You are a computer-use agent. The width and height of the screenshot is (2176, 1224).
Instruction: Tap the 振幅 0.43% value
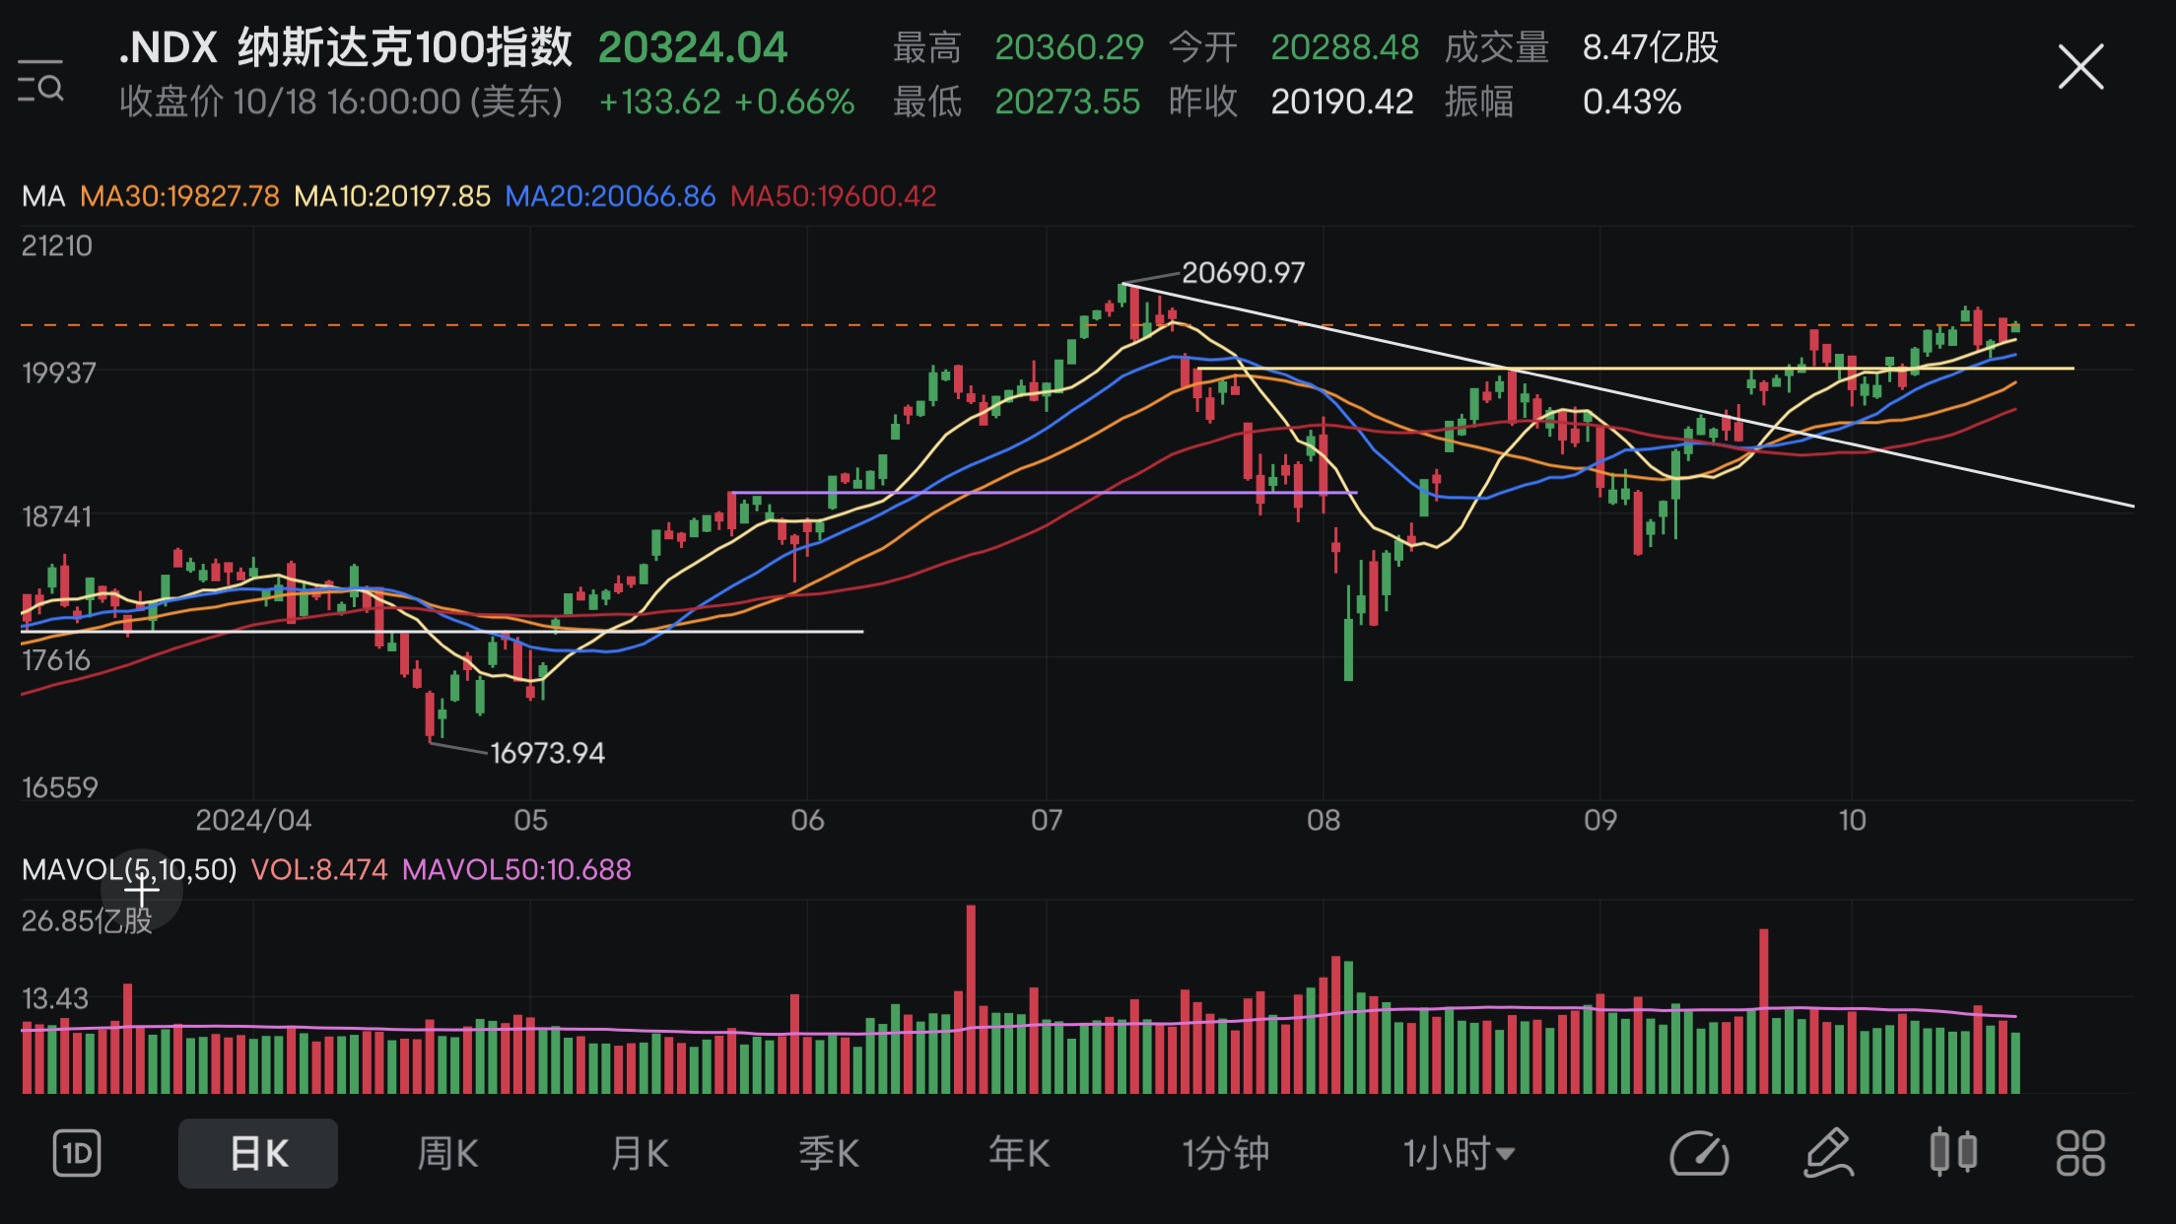point(1632,102)
